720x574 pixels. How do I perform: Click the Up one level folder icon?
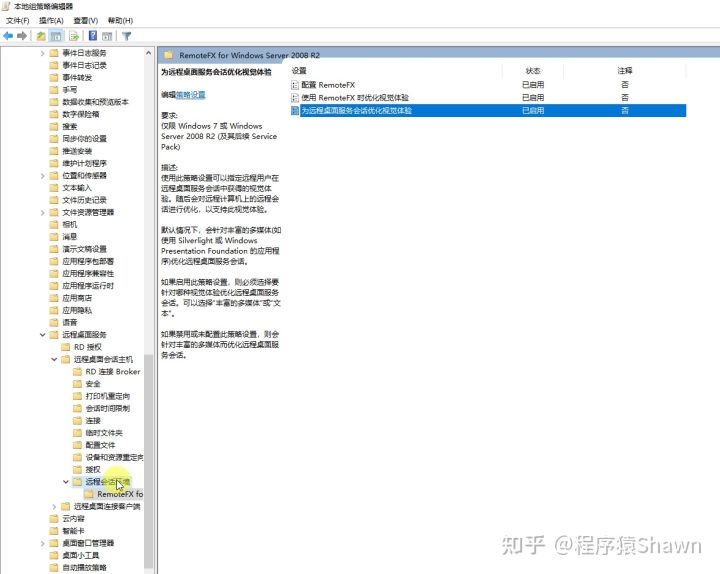click(x=41, y=36)
